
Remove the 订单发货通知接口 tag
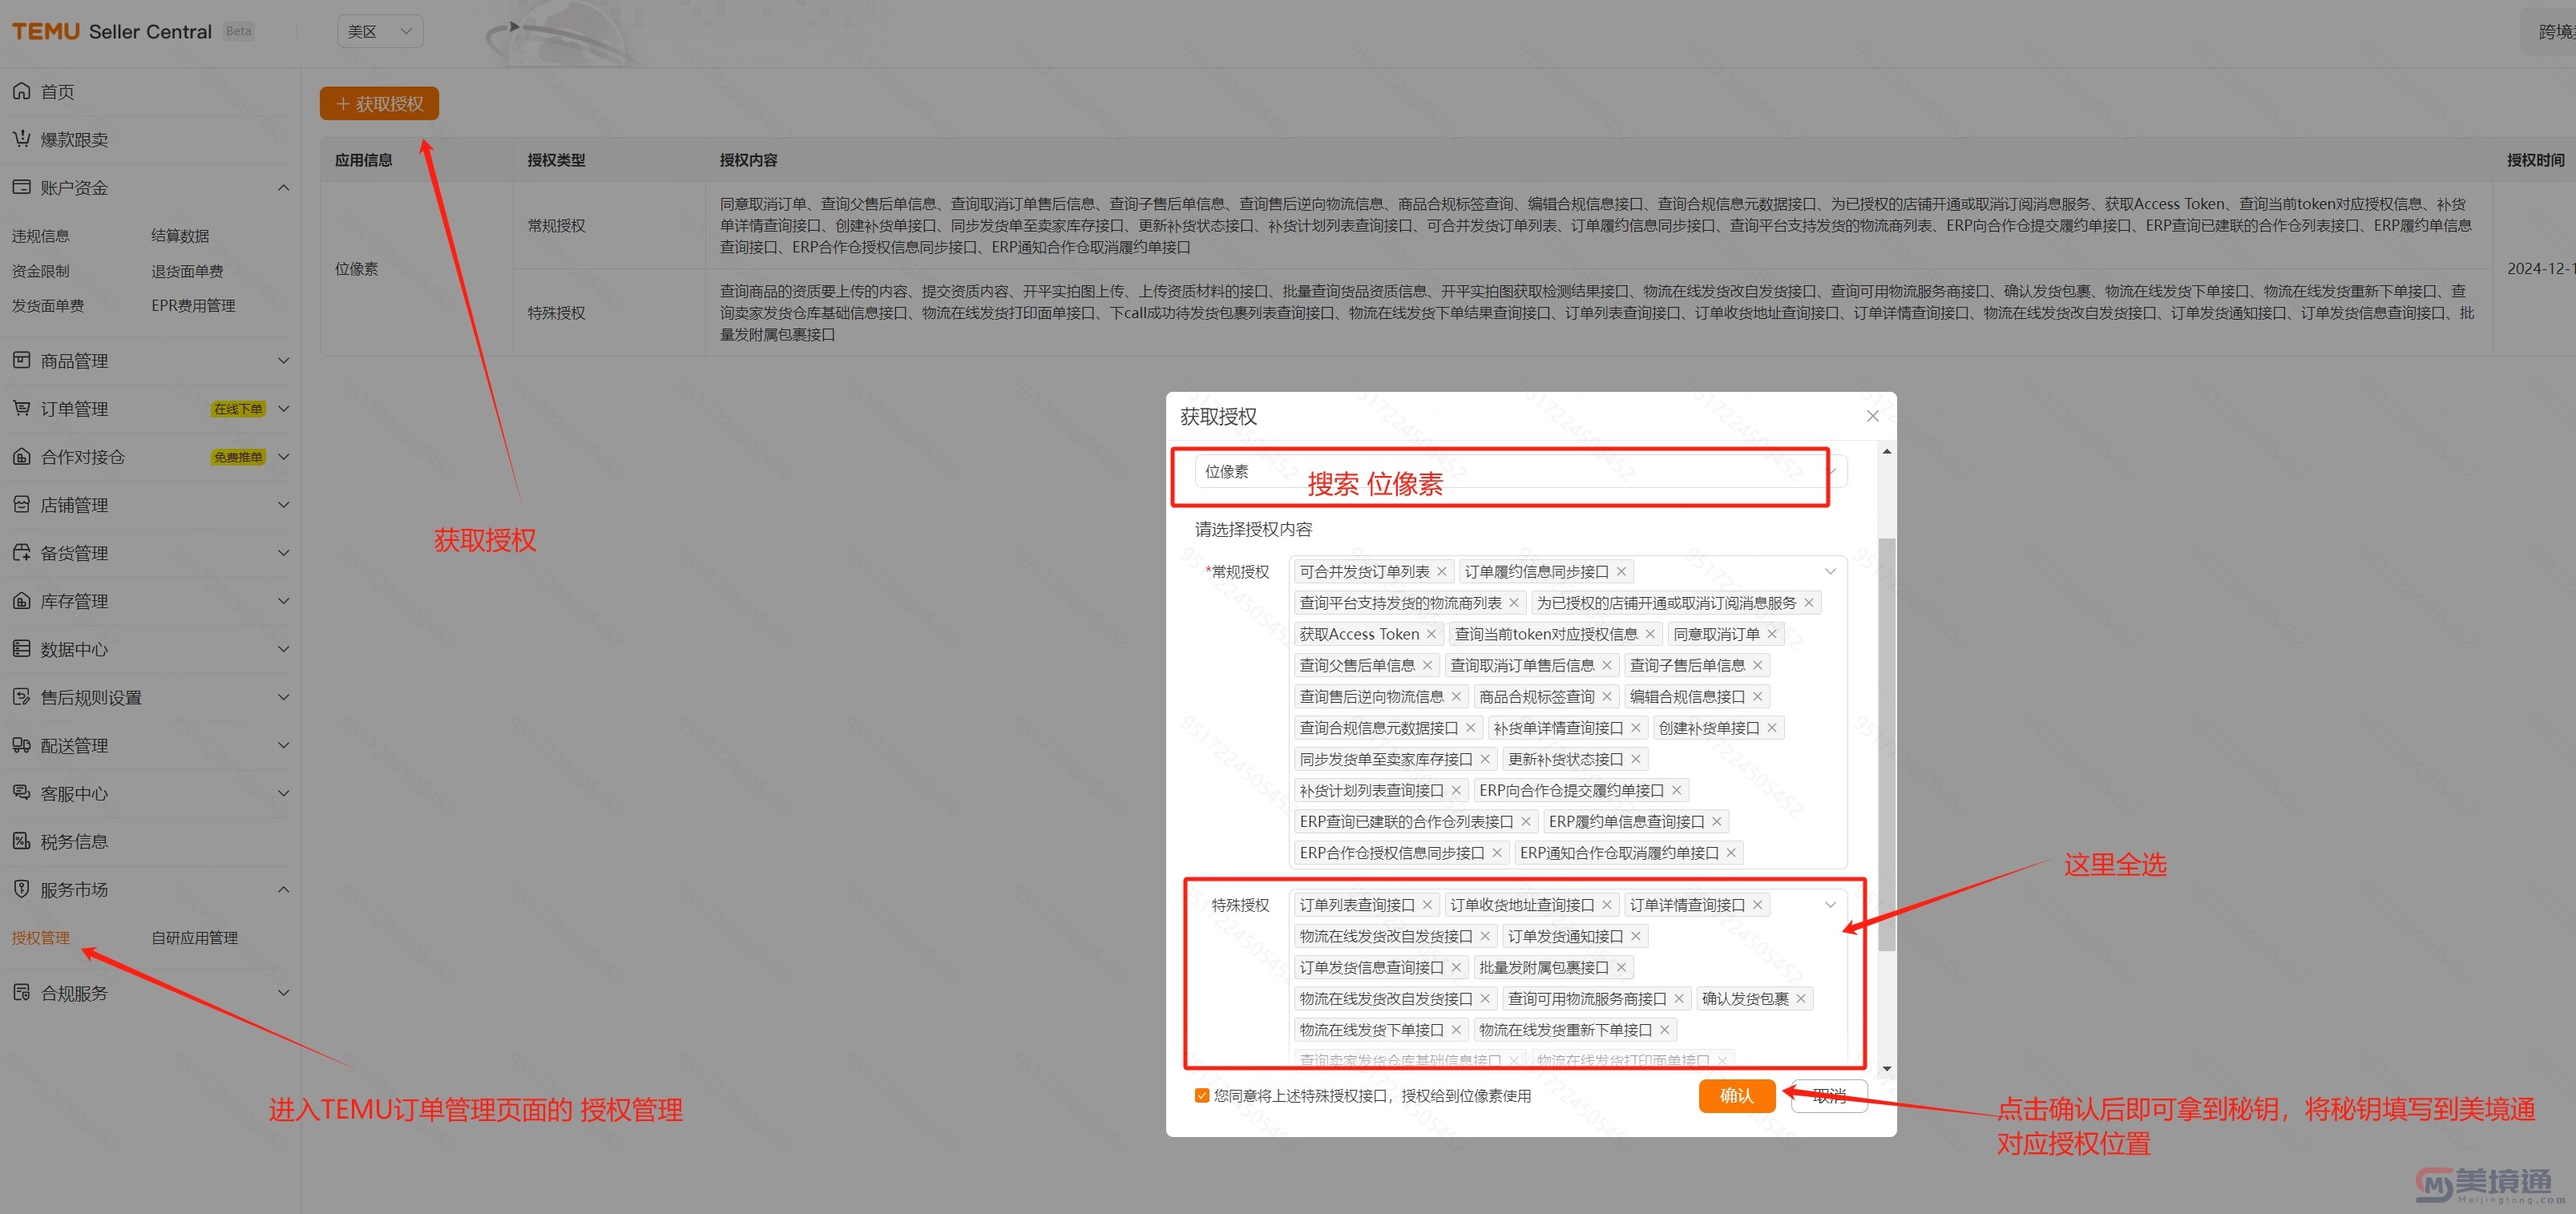(1635, 936)
